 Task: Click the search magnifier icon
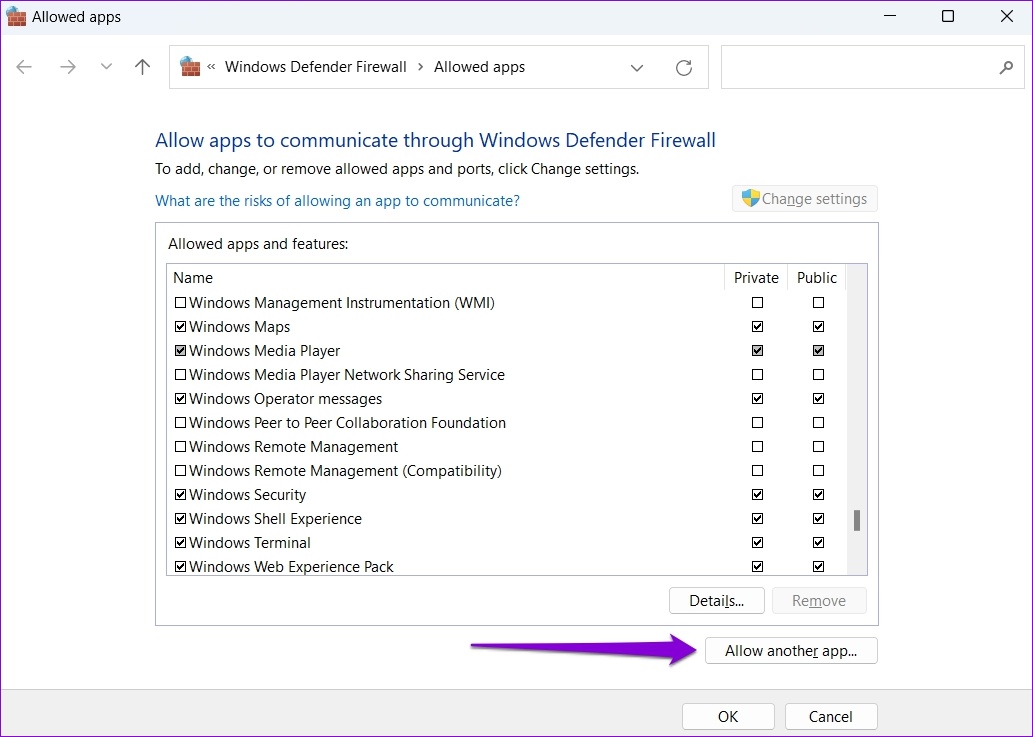(1006, 67)
